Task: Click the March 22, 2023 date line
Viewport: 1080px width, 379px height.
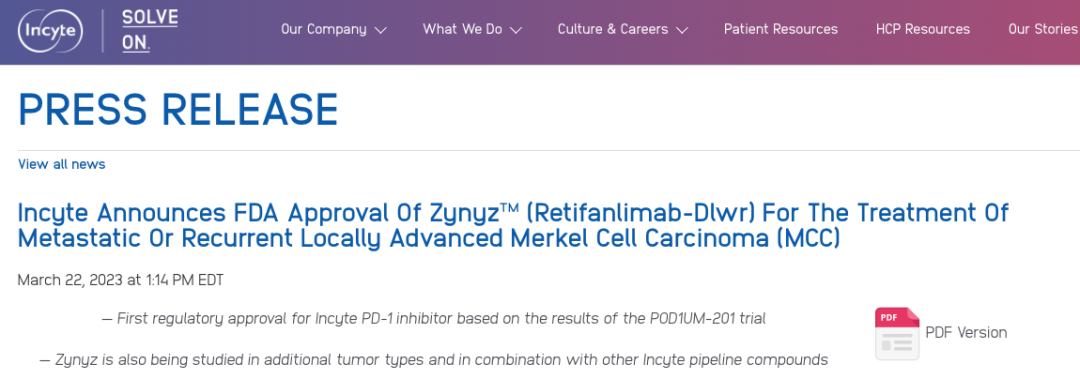Action: (x=121, y=280)
